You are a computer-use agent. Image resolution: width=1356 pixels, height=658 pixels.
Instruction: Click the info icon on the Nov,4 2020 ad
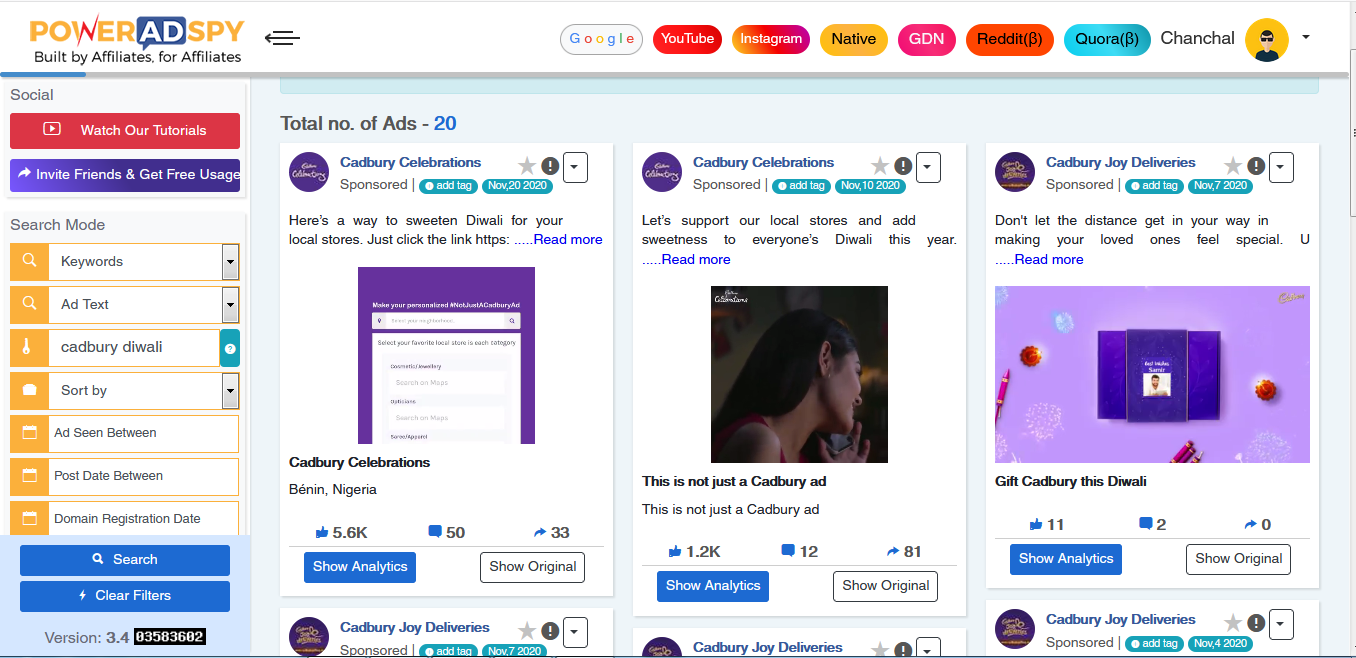1256,624
